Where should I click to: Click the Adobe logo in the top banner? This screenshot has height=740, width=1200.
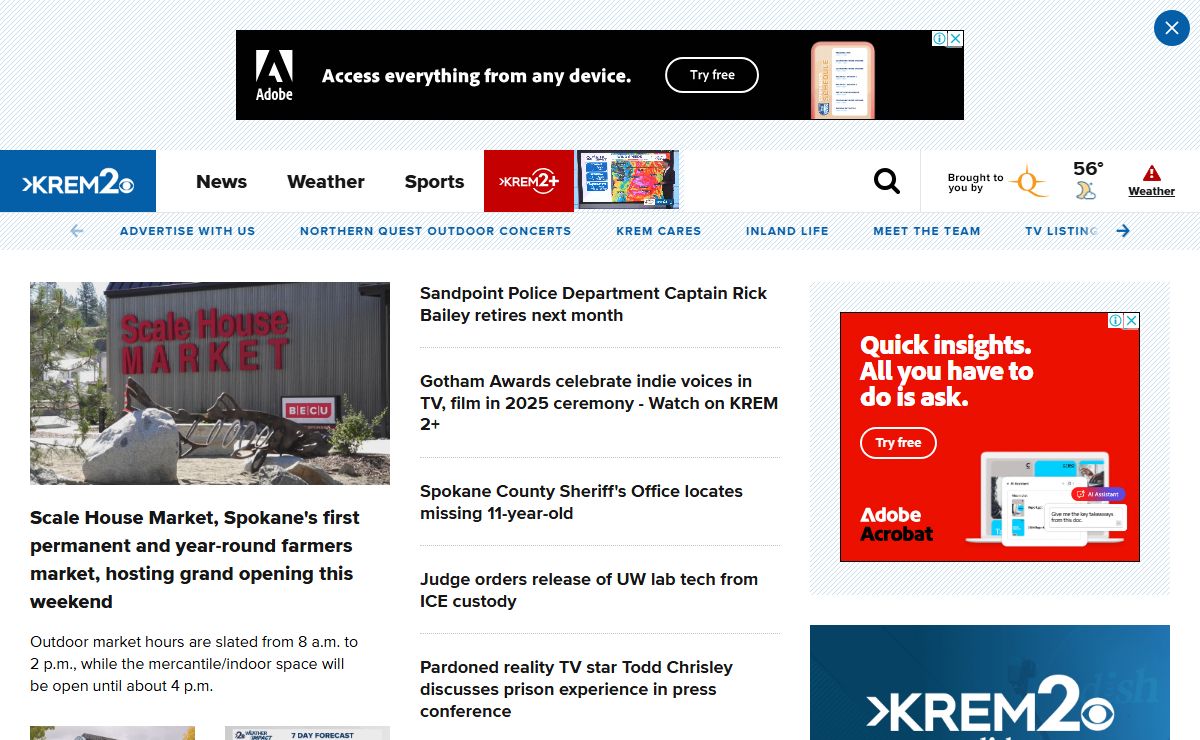tap(274, 75)
